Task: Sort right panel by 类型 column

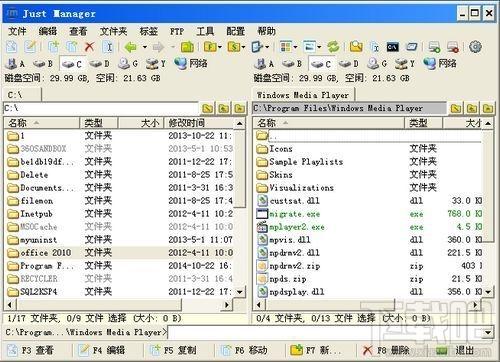Action: point(424,123)
